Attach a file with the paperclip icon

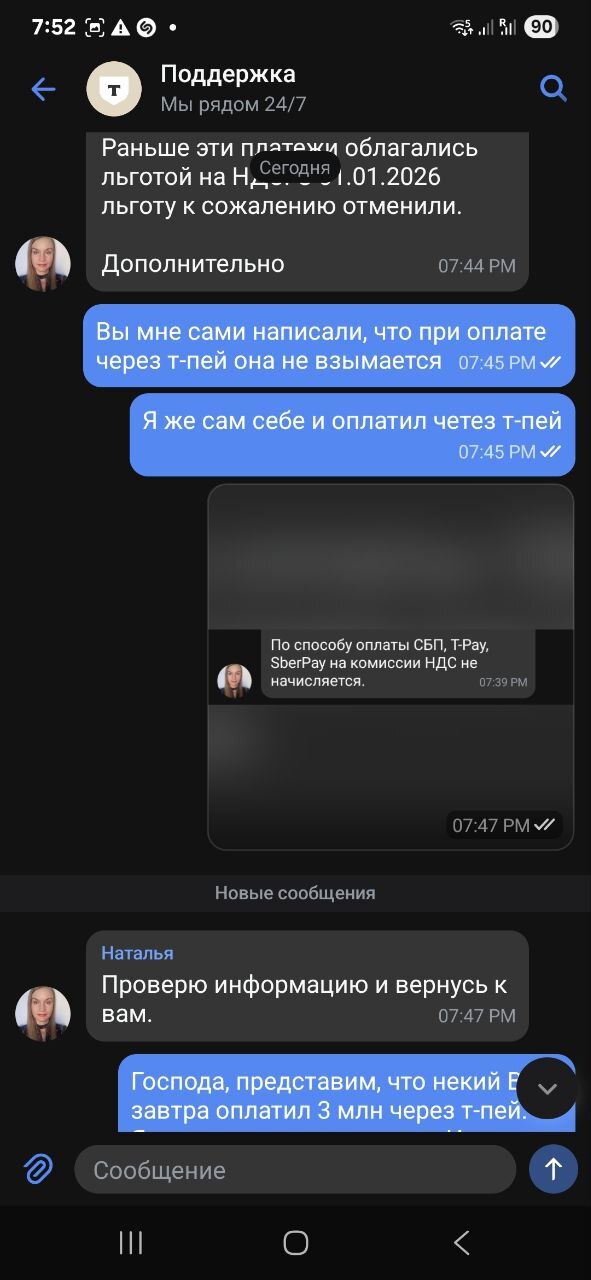click(x=38, y=1168)
